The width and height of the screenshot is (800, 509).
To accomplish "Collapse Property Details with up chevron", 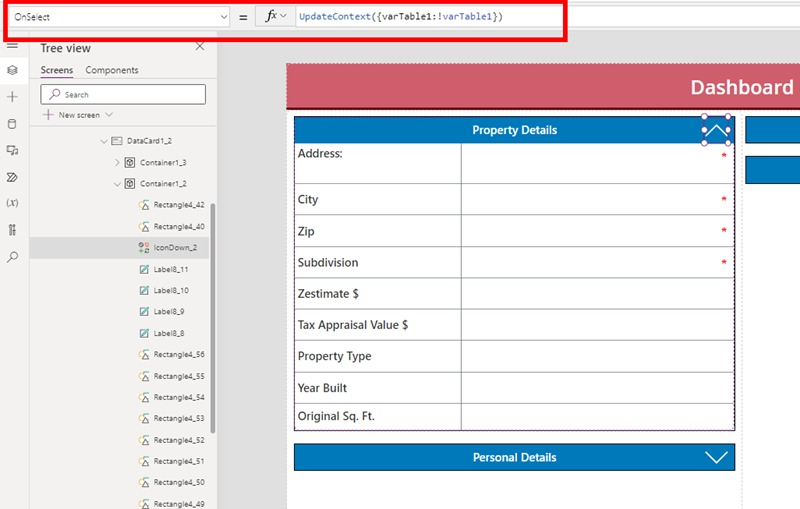I will (716, 130).
